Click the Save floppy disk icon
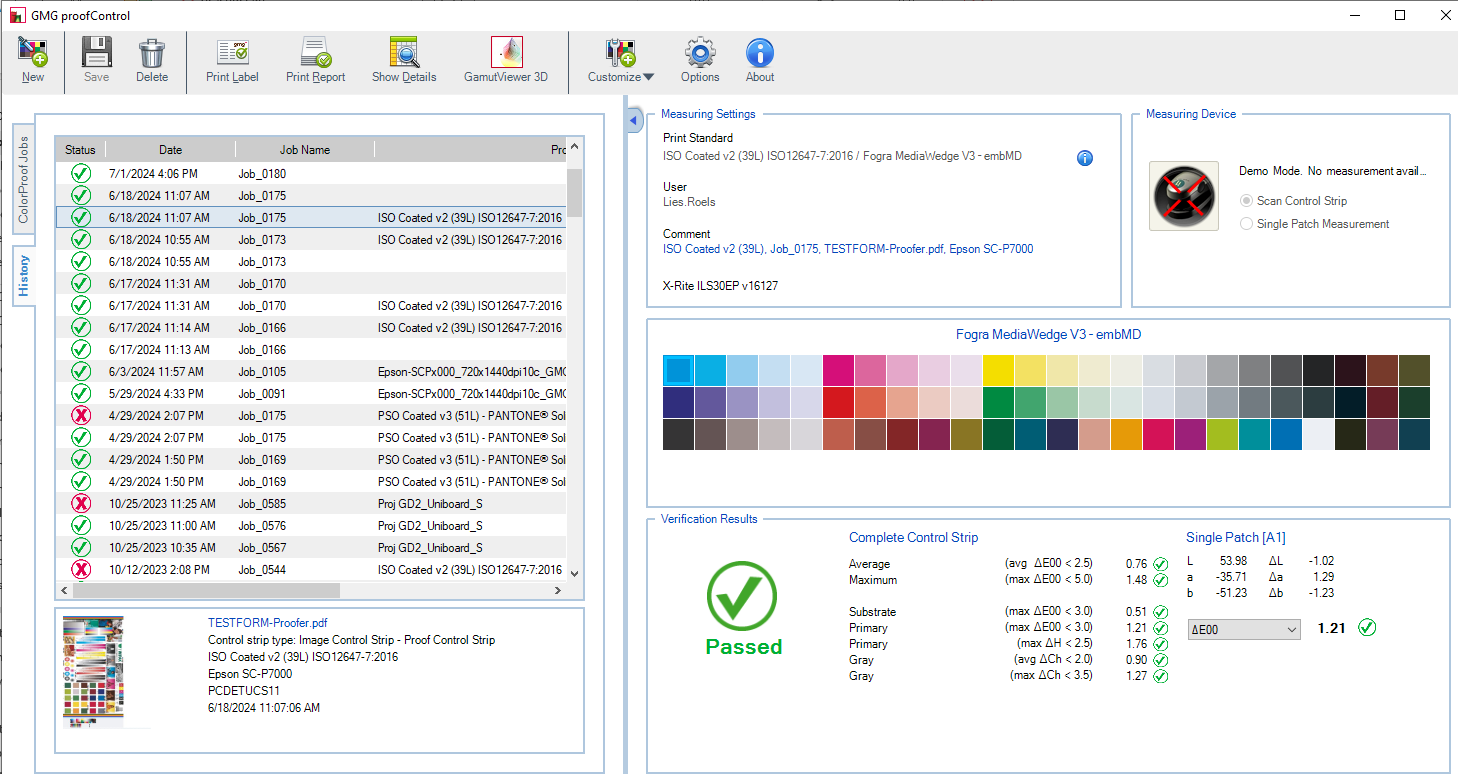 [96, 52]
